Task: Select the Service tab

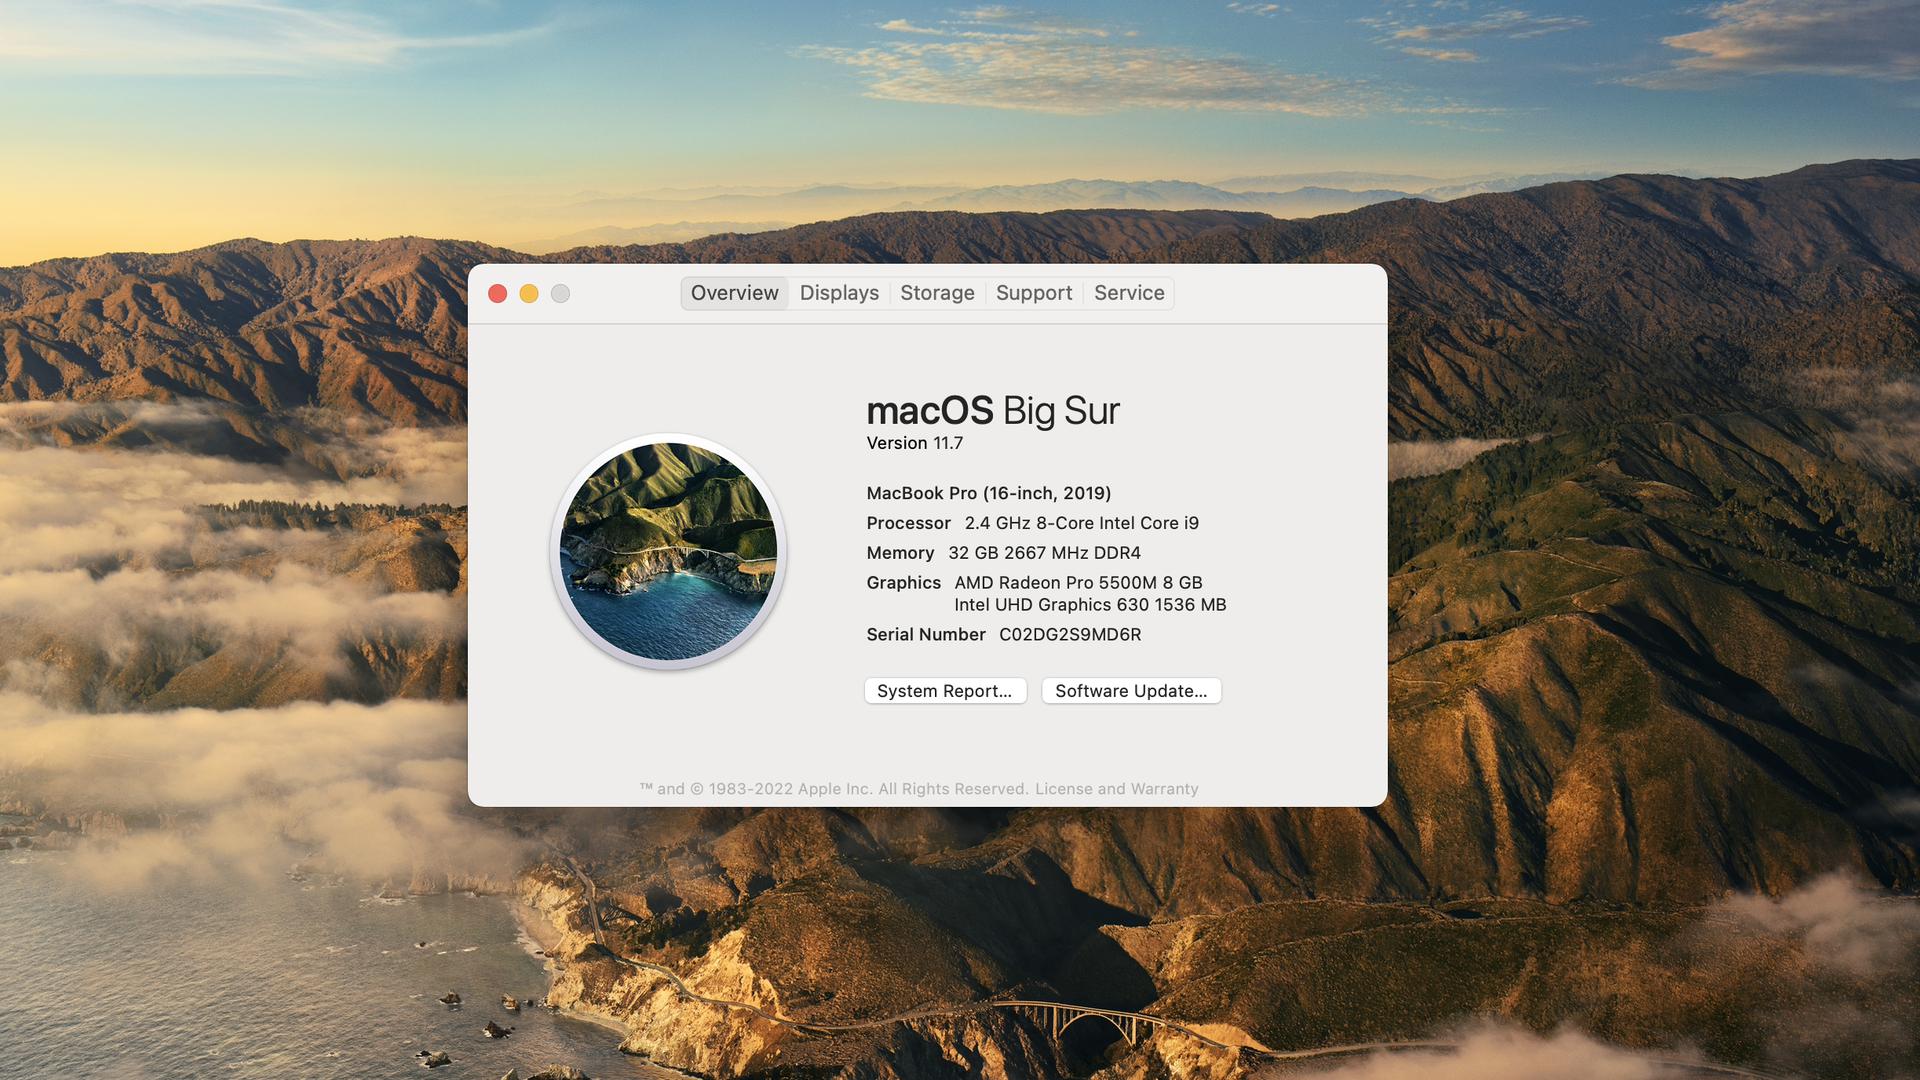Action: 1129,293
